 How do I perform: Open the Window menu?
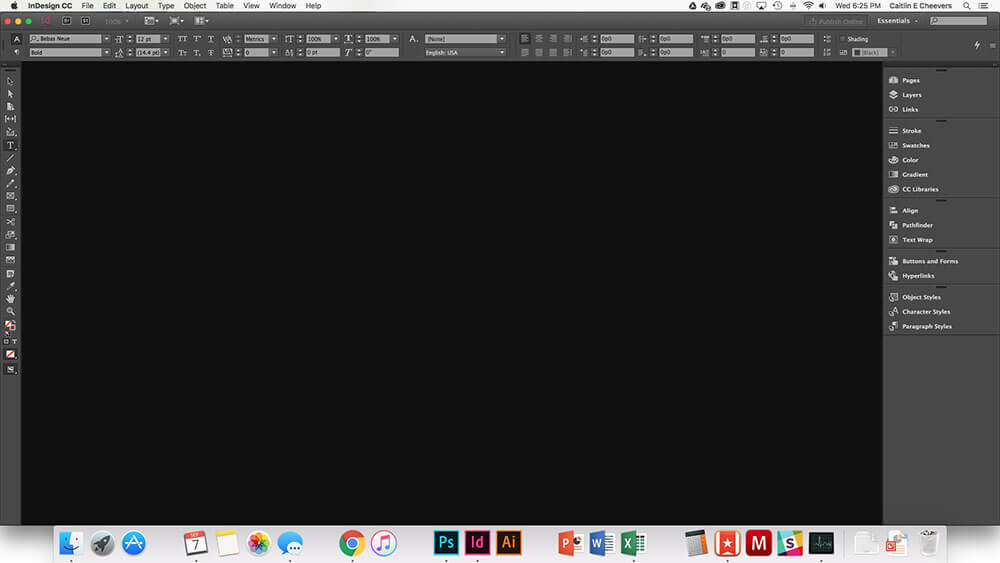click(283, 6)
